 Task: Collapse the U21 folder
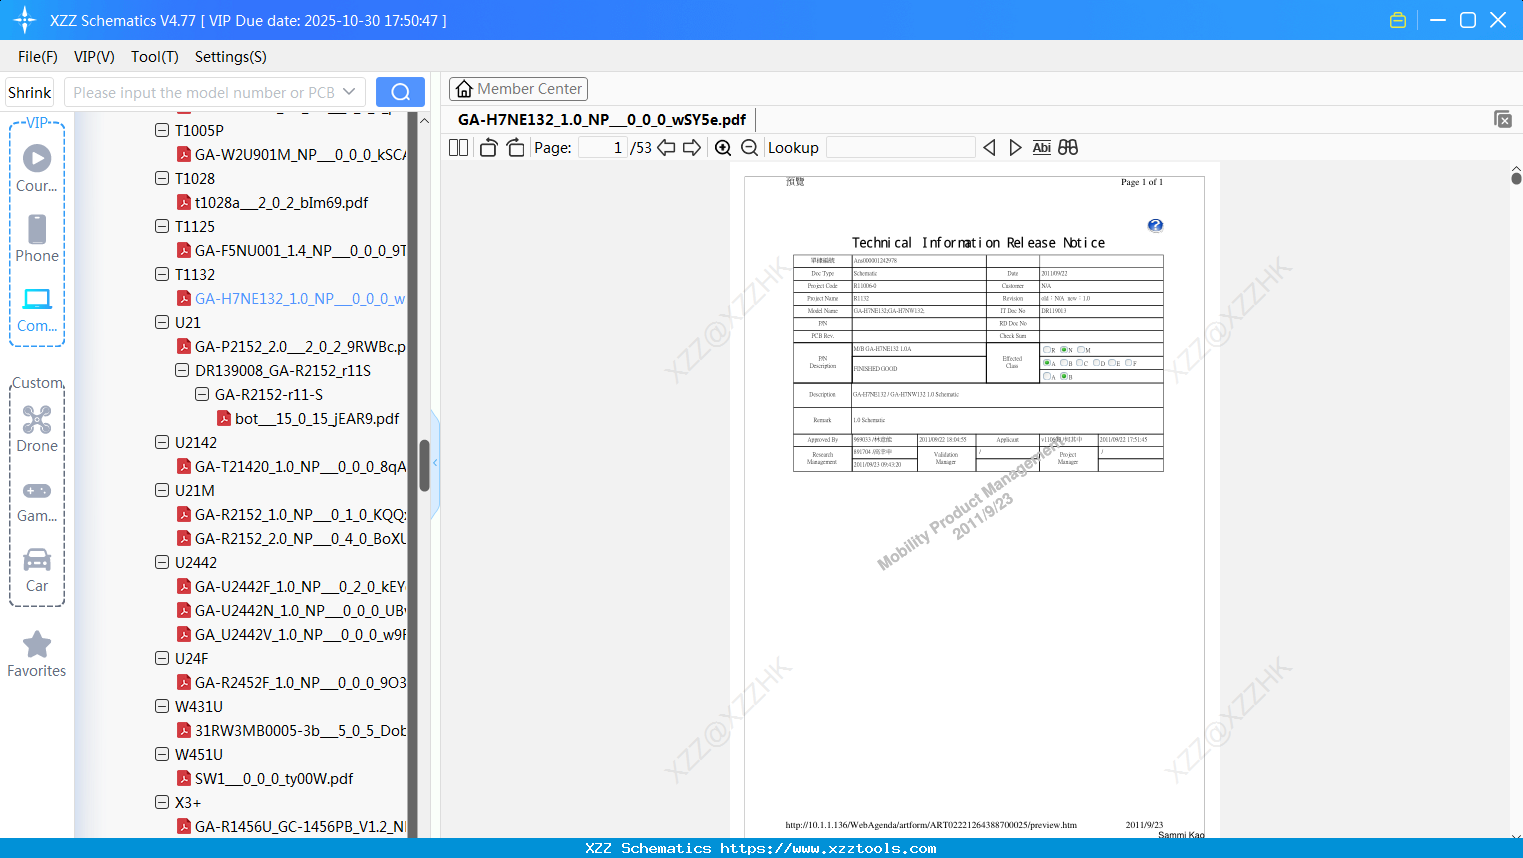coord(162,322)
